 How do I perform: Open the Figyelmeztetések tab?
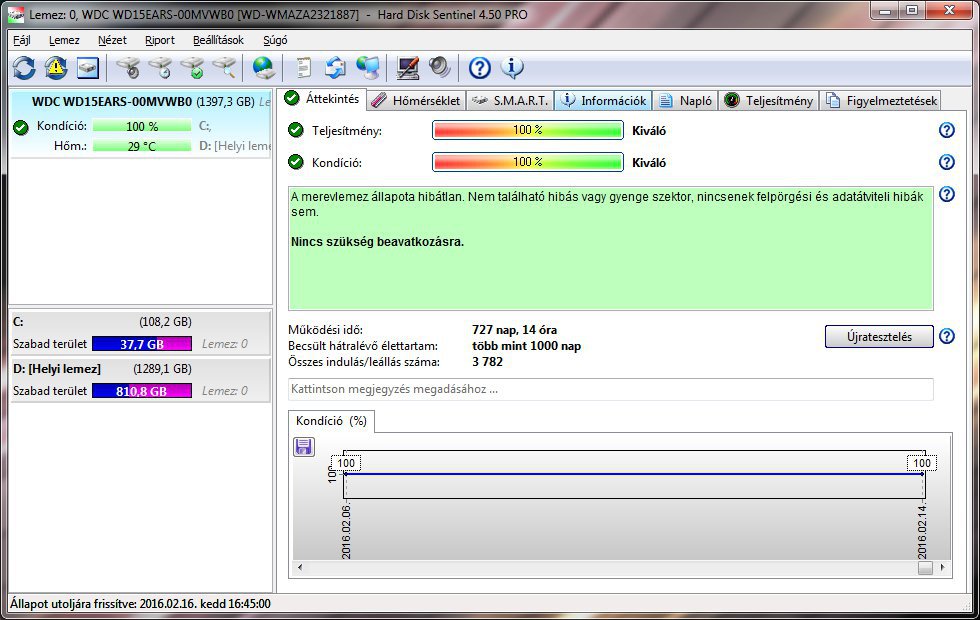point(881,101)
